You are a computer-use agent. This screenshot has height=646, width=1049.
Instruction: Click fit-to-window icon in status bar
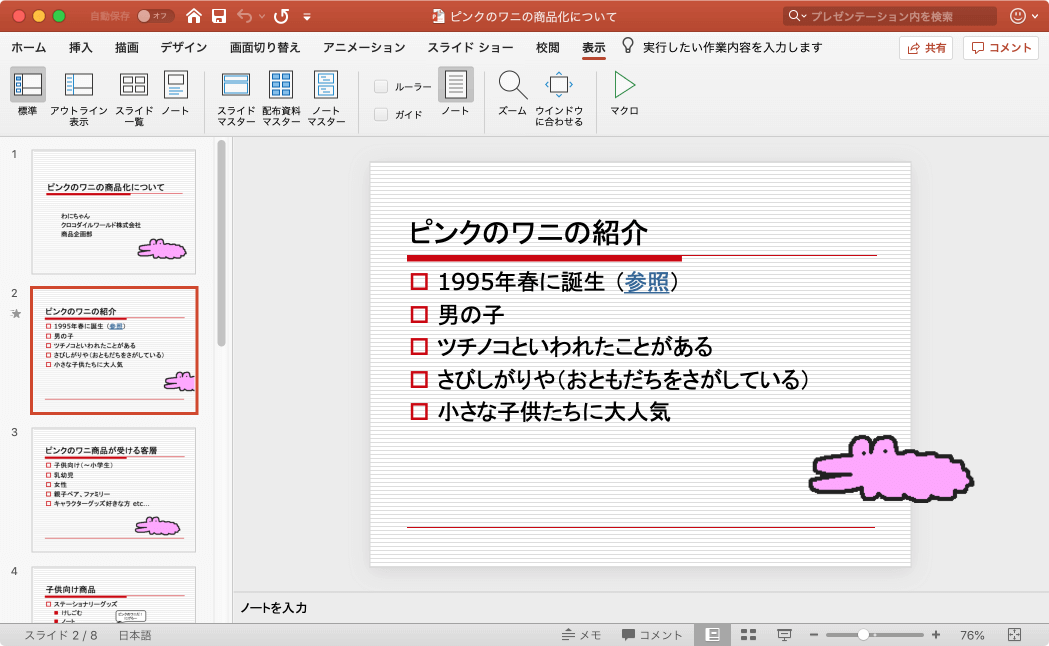(x=1014, y=635)
